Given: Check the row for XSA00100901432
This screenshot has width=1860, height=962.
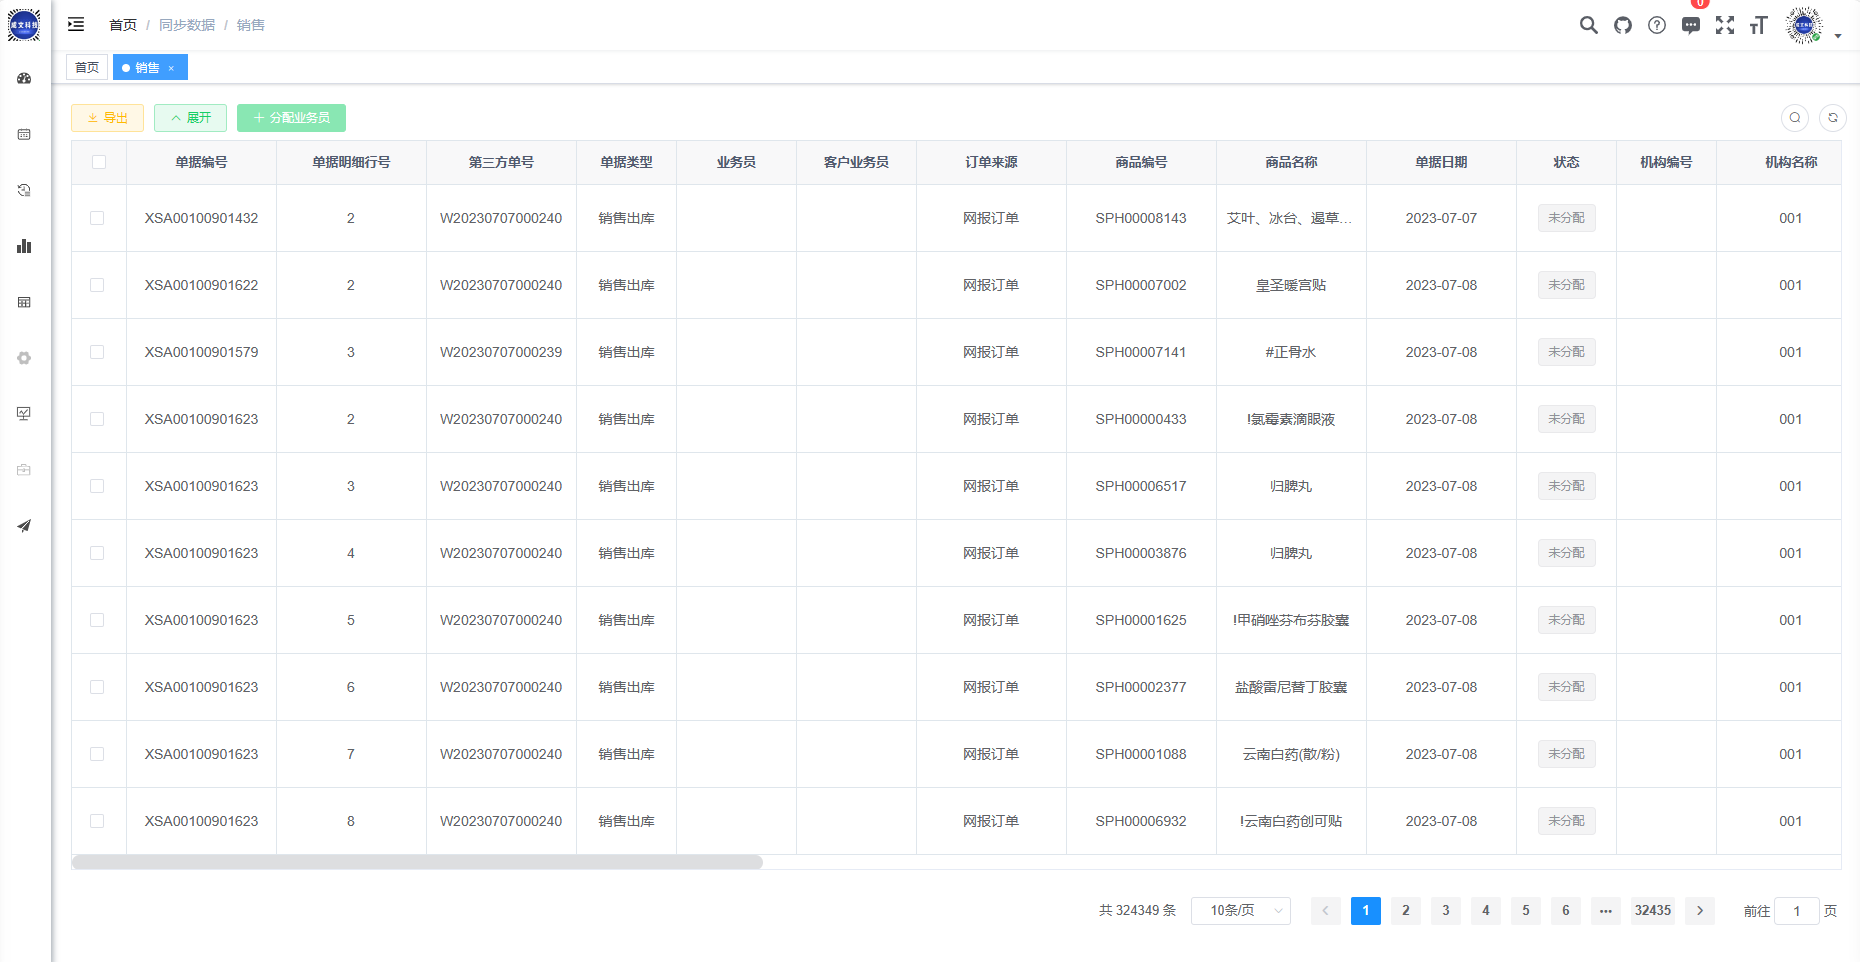Looking at the screenshot, I should (97, 218).
